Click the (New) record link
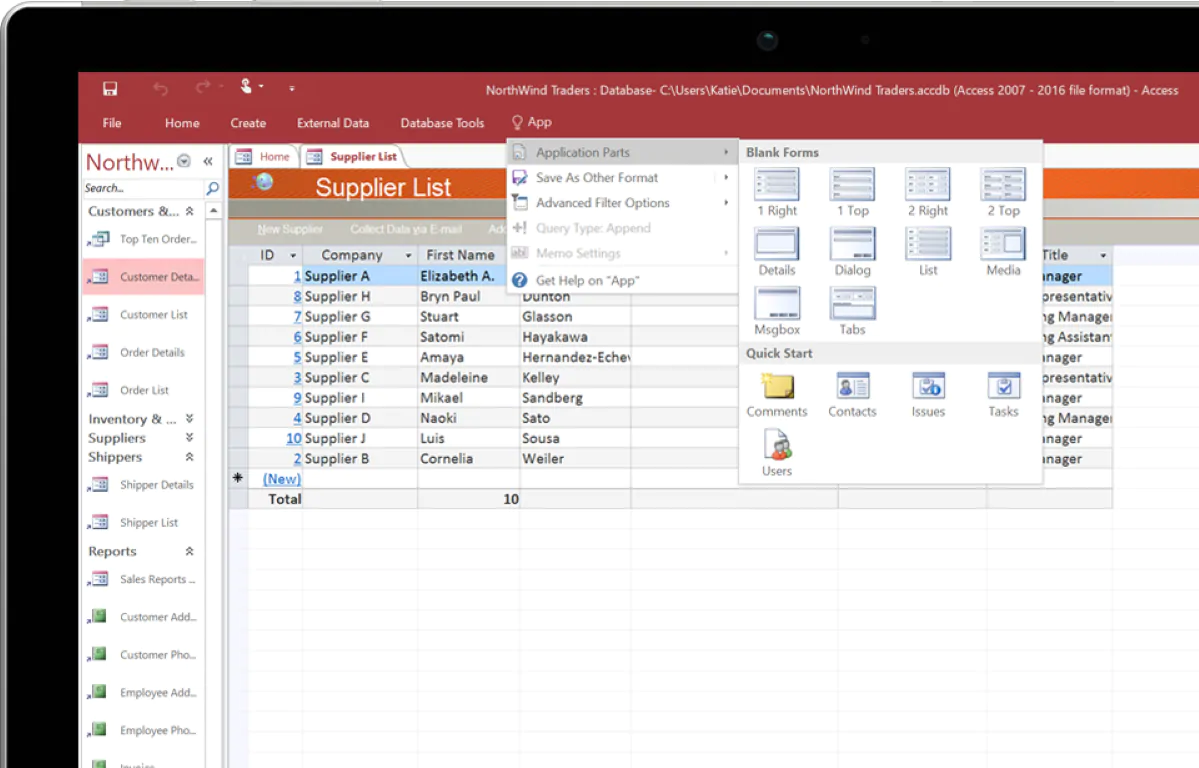 click(x=281, y=479)
